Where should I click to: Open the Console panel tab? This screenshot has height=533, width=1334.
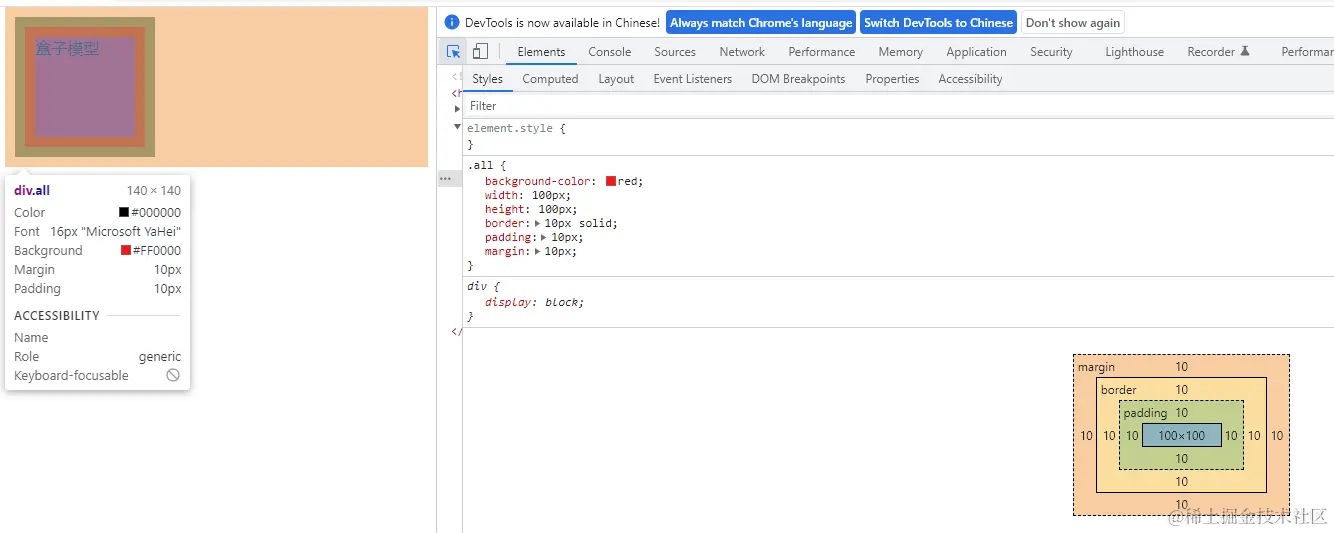[610, 52]
